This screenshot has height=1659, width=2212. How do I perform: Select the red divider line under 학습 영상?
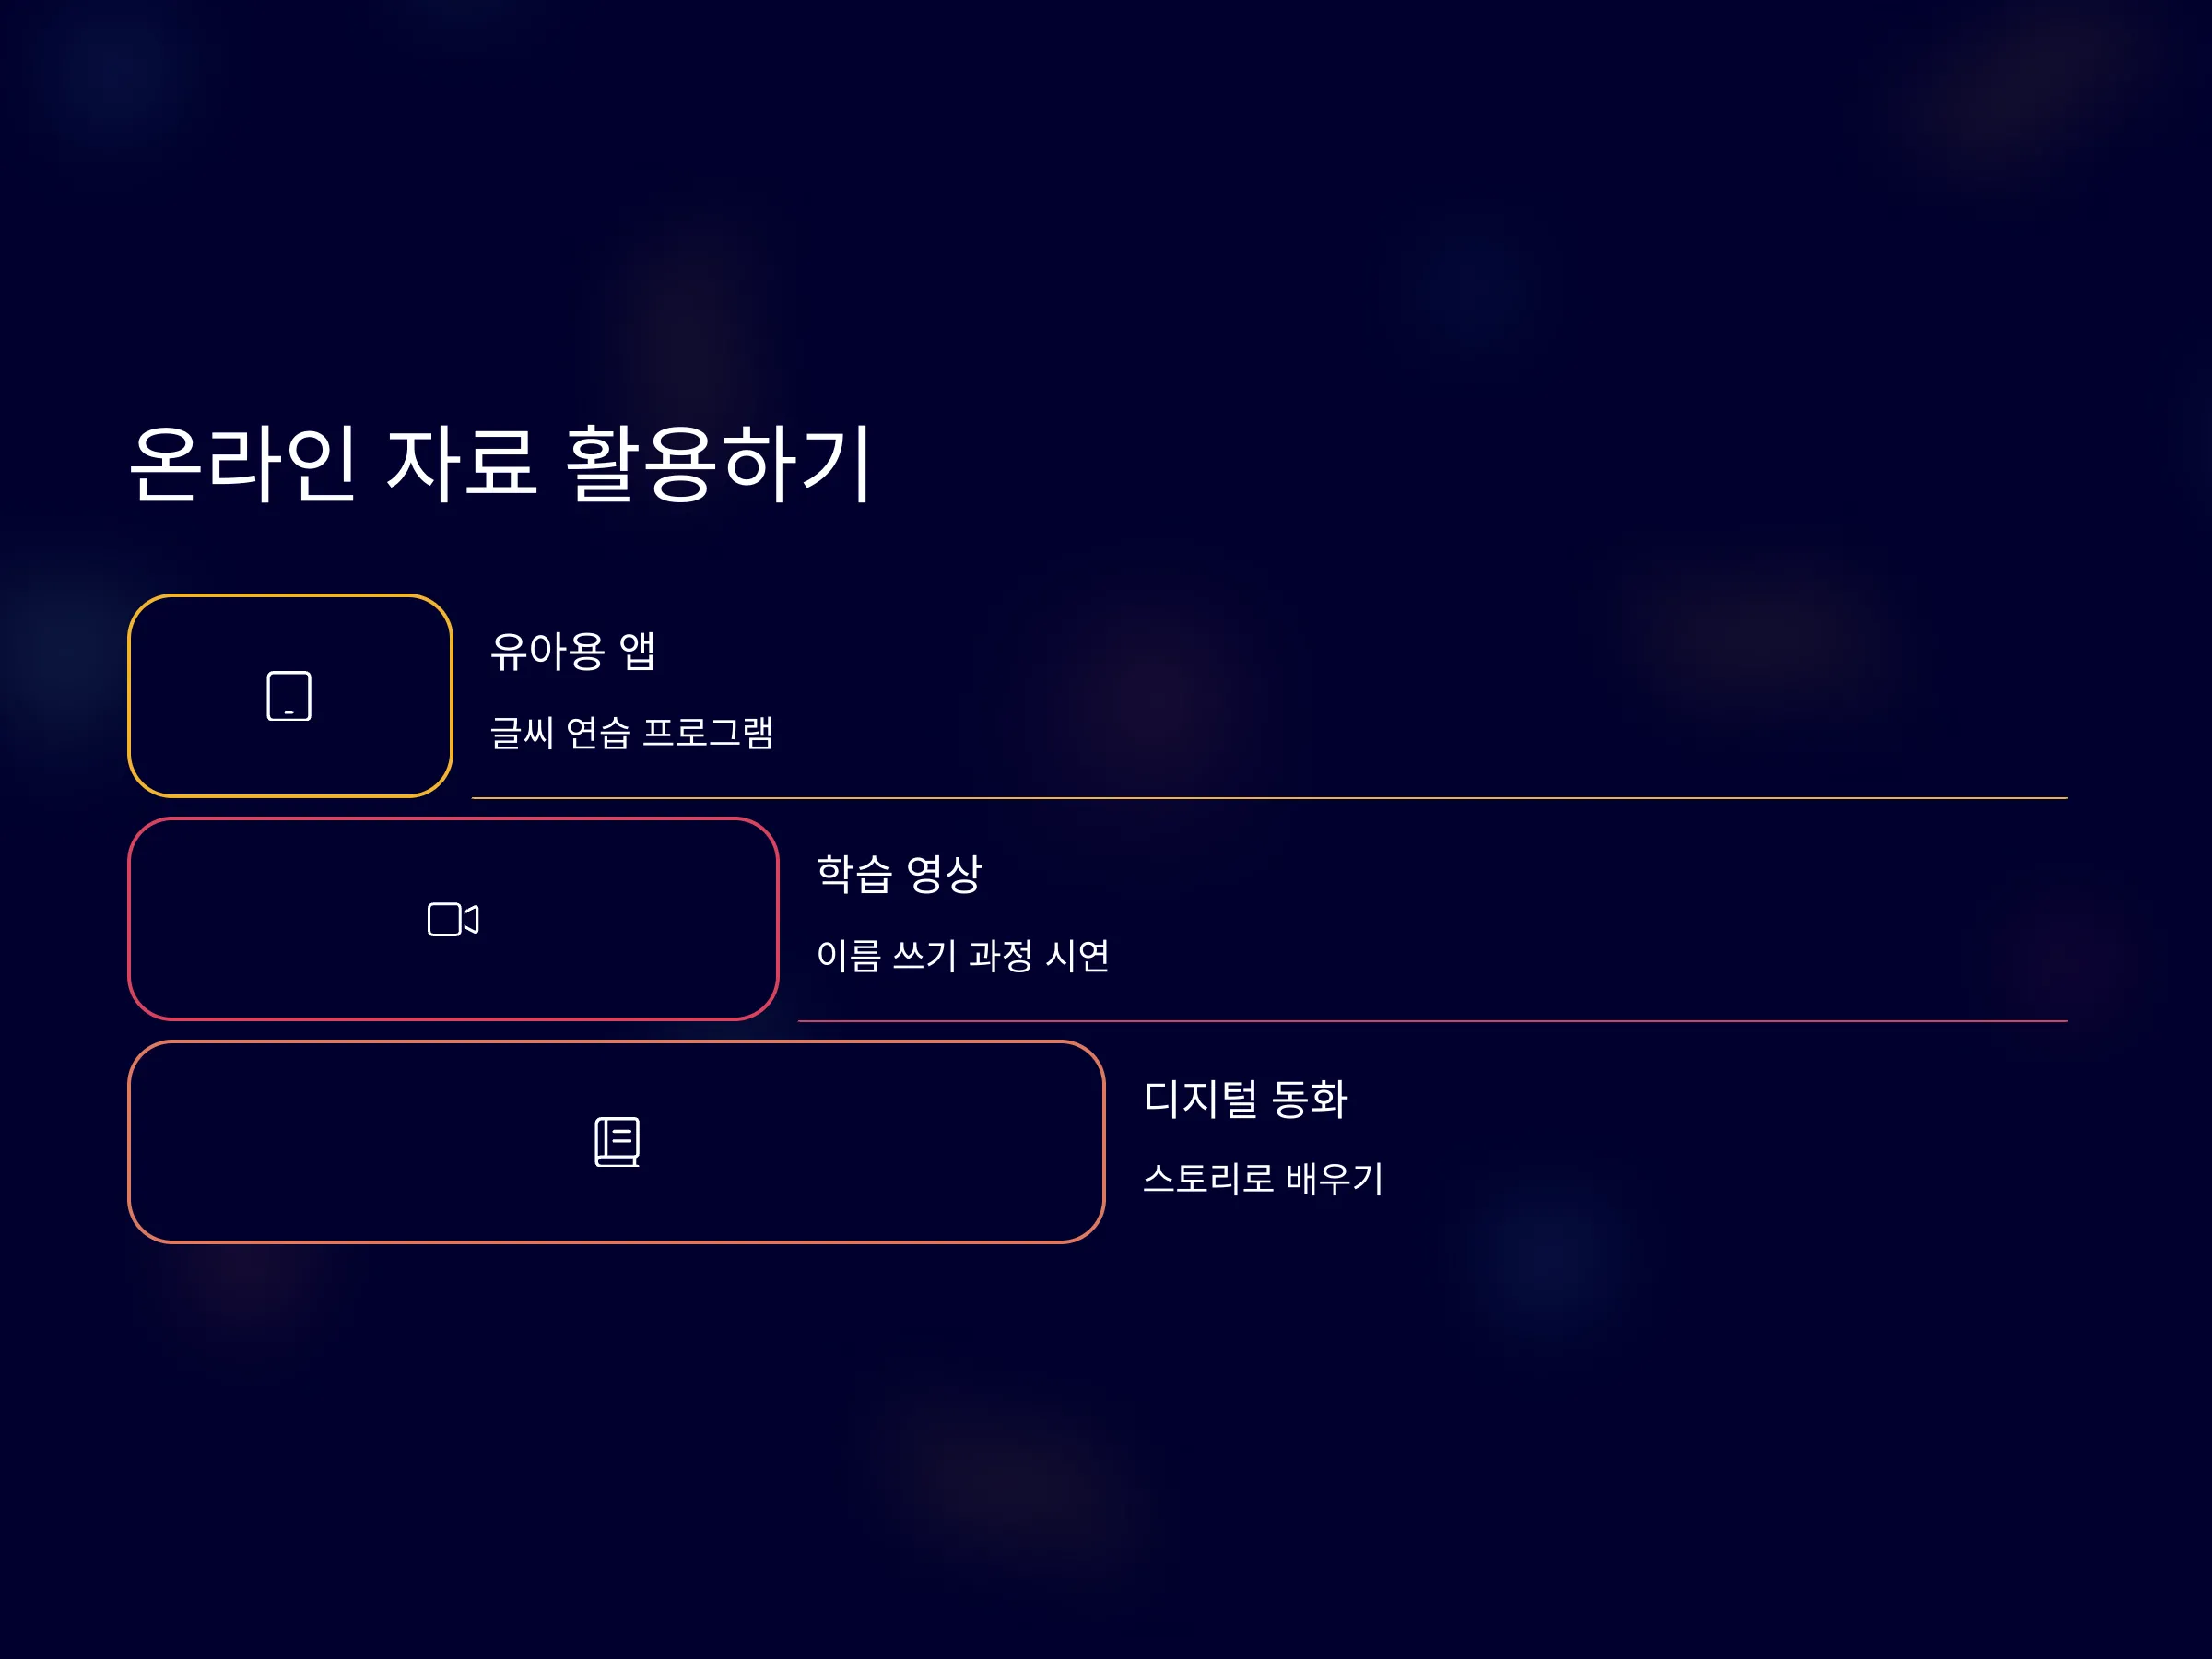1432,1021
